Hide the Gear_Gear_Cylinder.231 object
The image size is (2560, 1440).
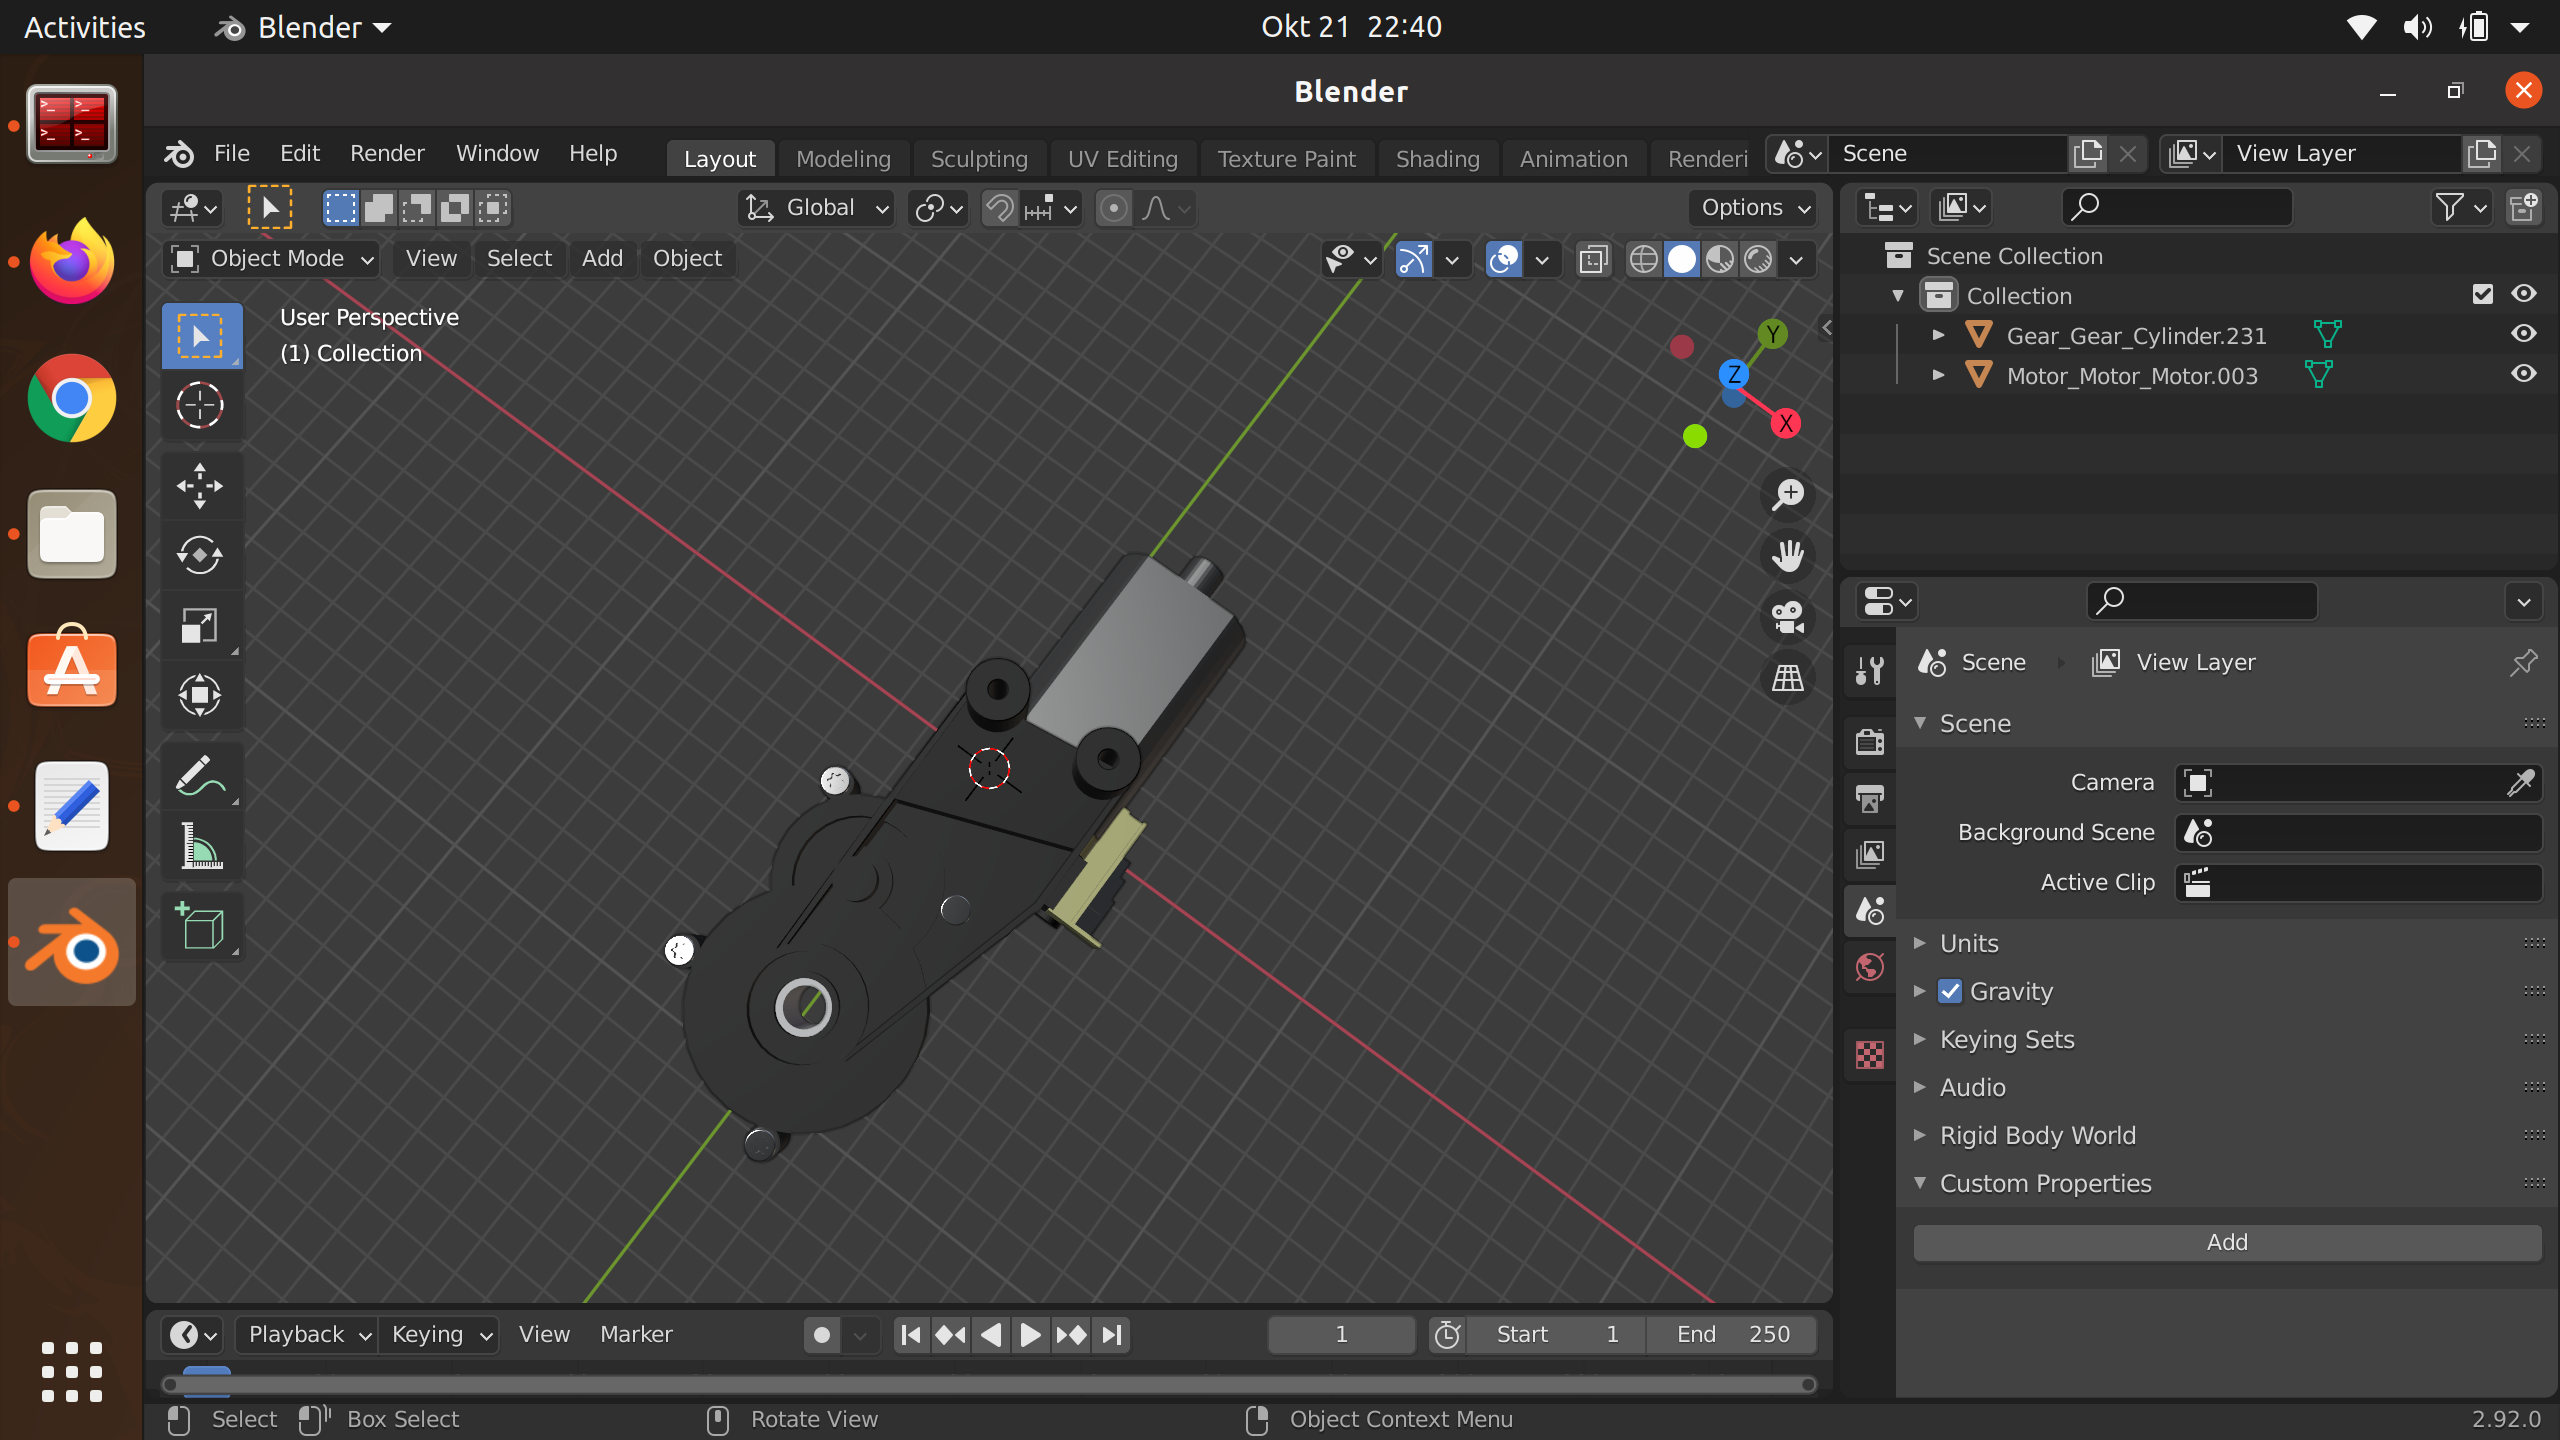click(2525, 333)
